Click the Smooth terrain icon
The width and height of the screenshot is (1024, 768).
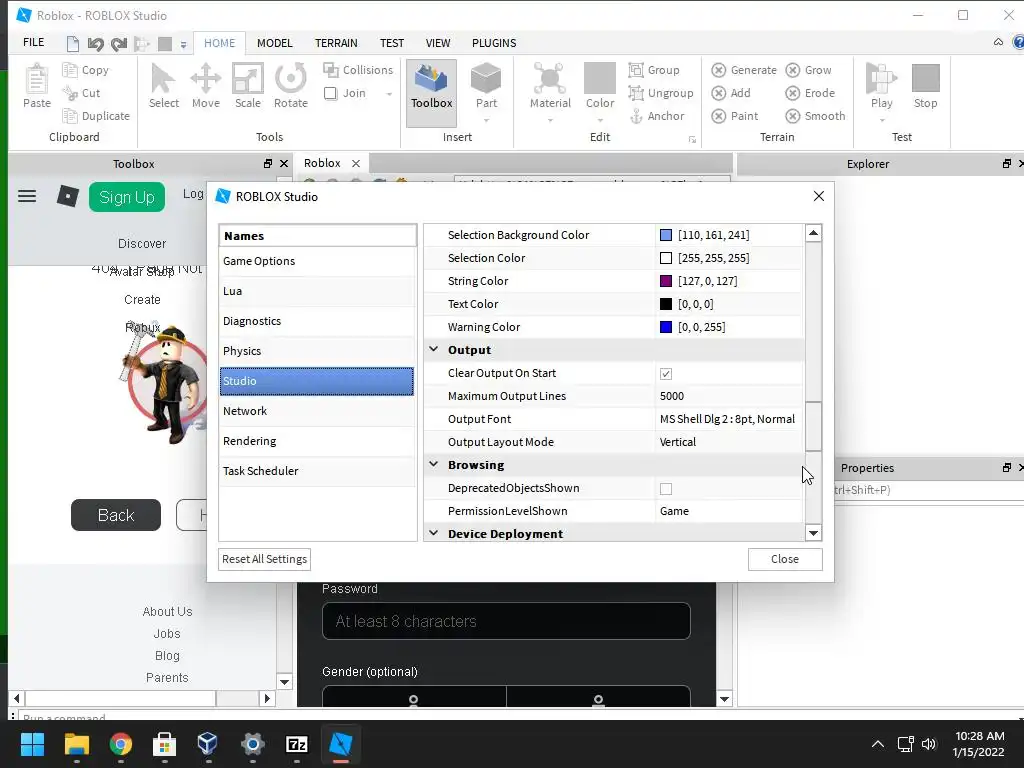click(793, 116)
